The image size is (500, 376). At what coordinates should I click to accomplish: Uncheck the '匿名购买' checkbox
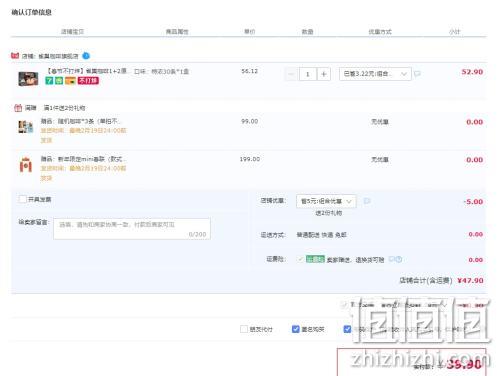coord(295,329)
